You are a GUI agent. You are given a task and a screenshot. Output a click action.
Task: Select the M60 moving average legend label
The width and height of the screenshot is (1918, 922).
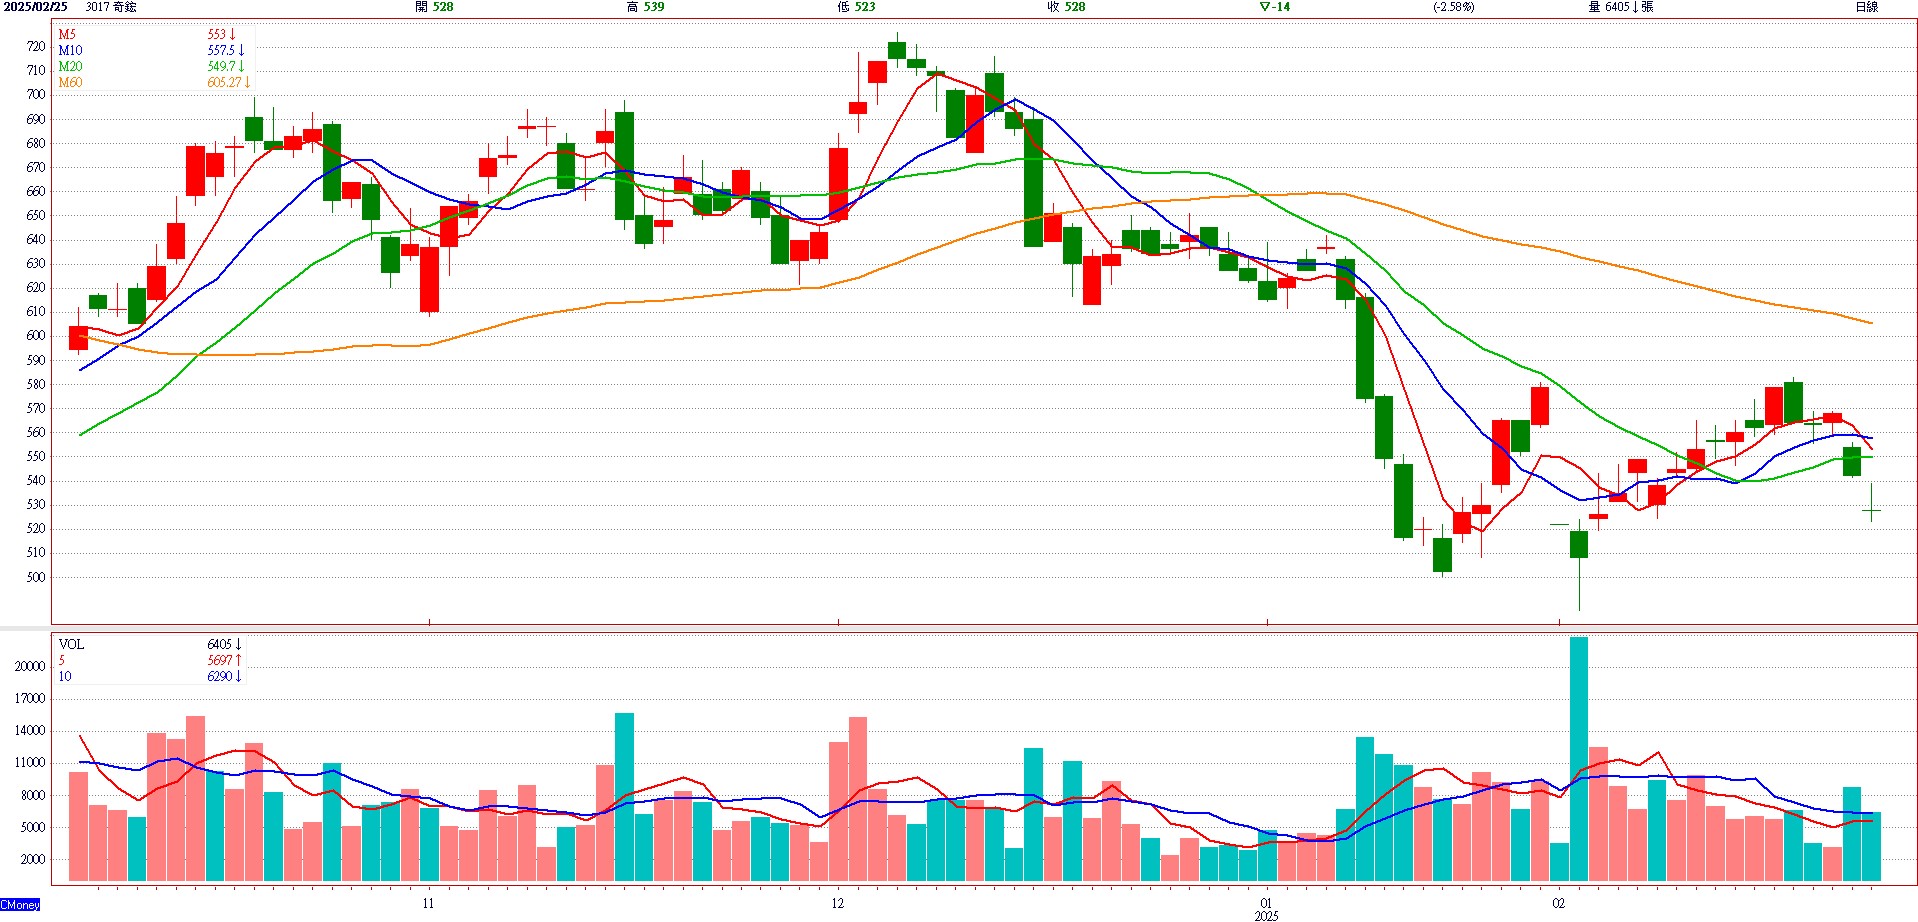[x=70, y=82]
